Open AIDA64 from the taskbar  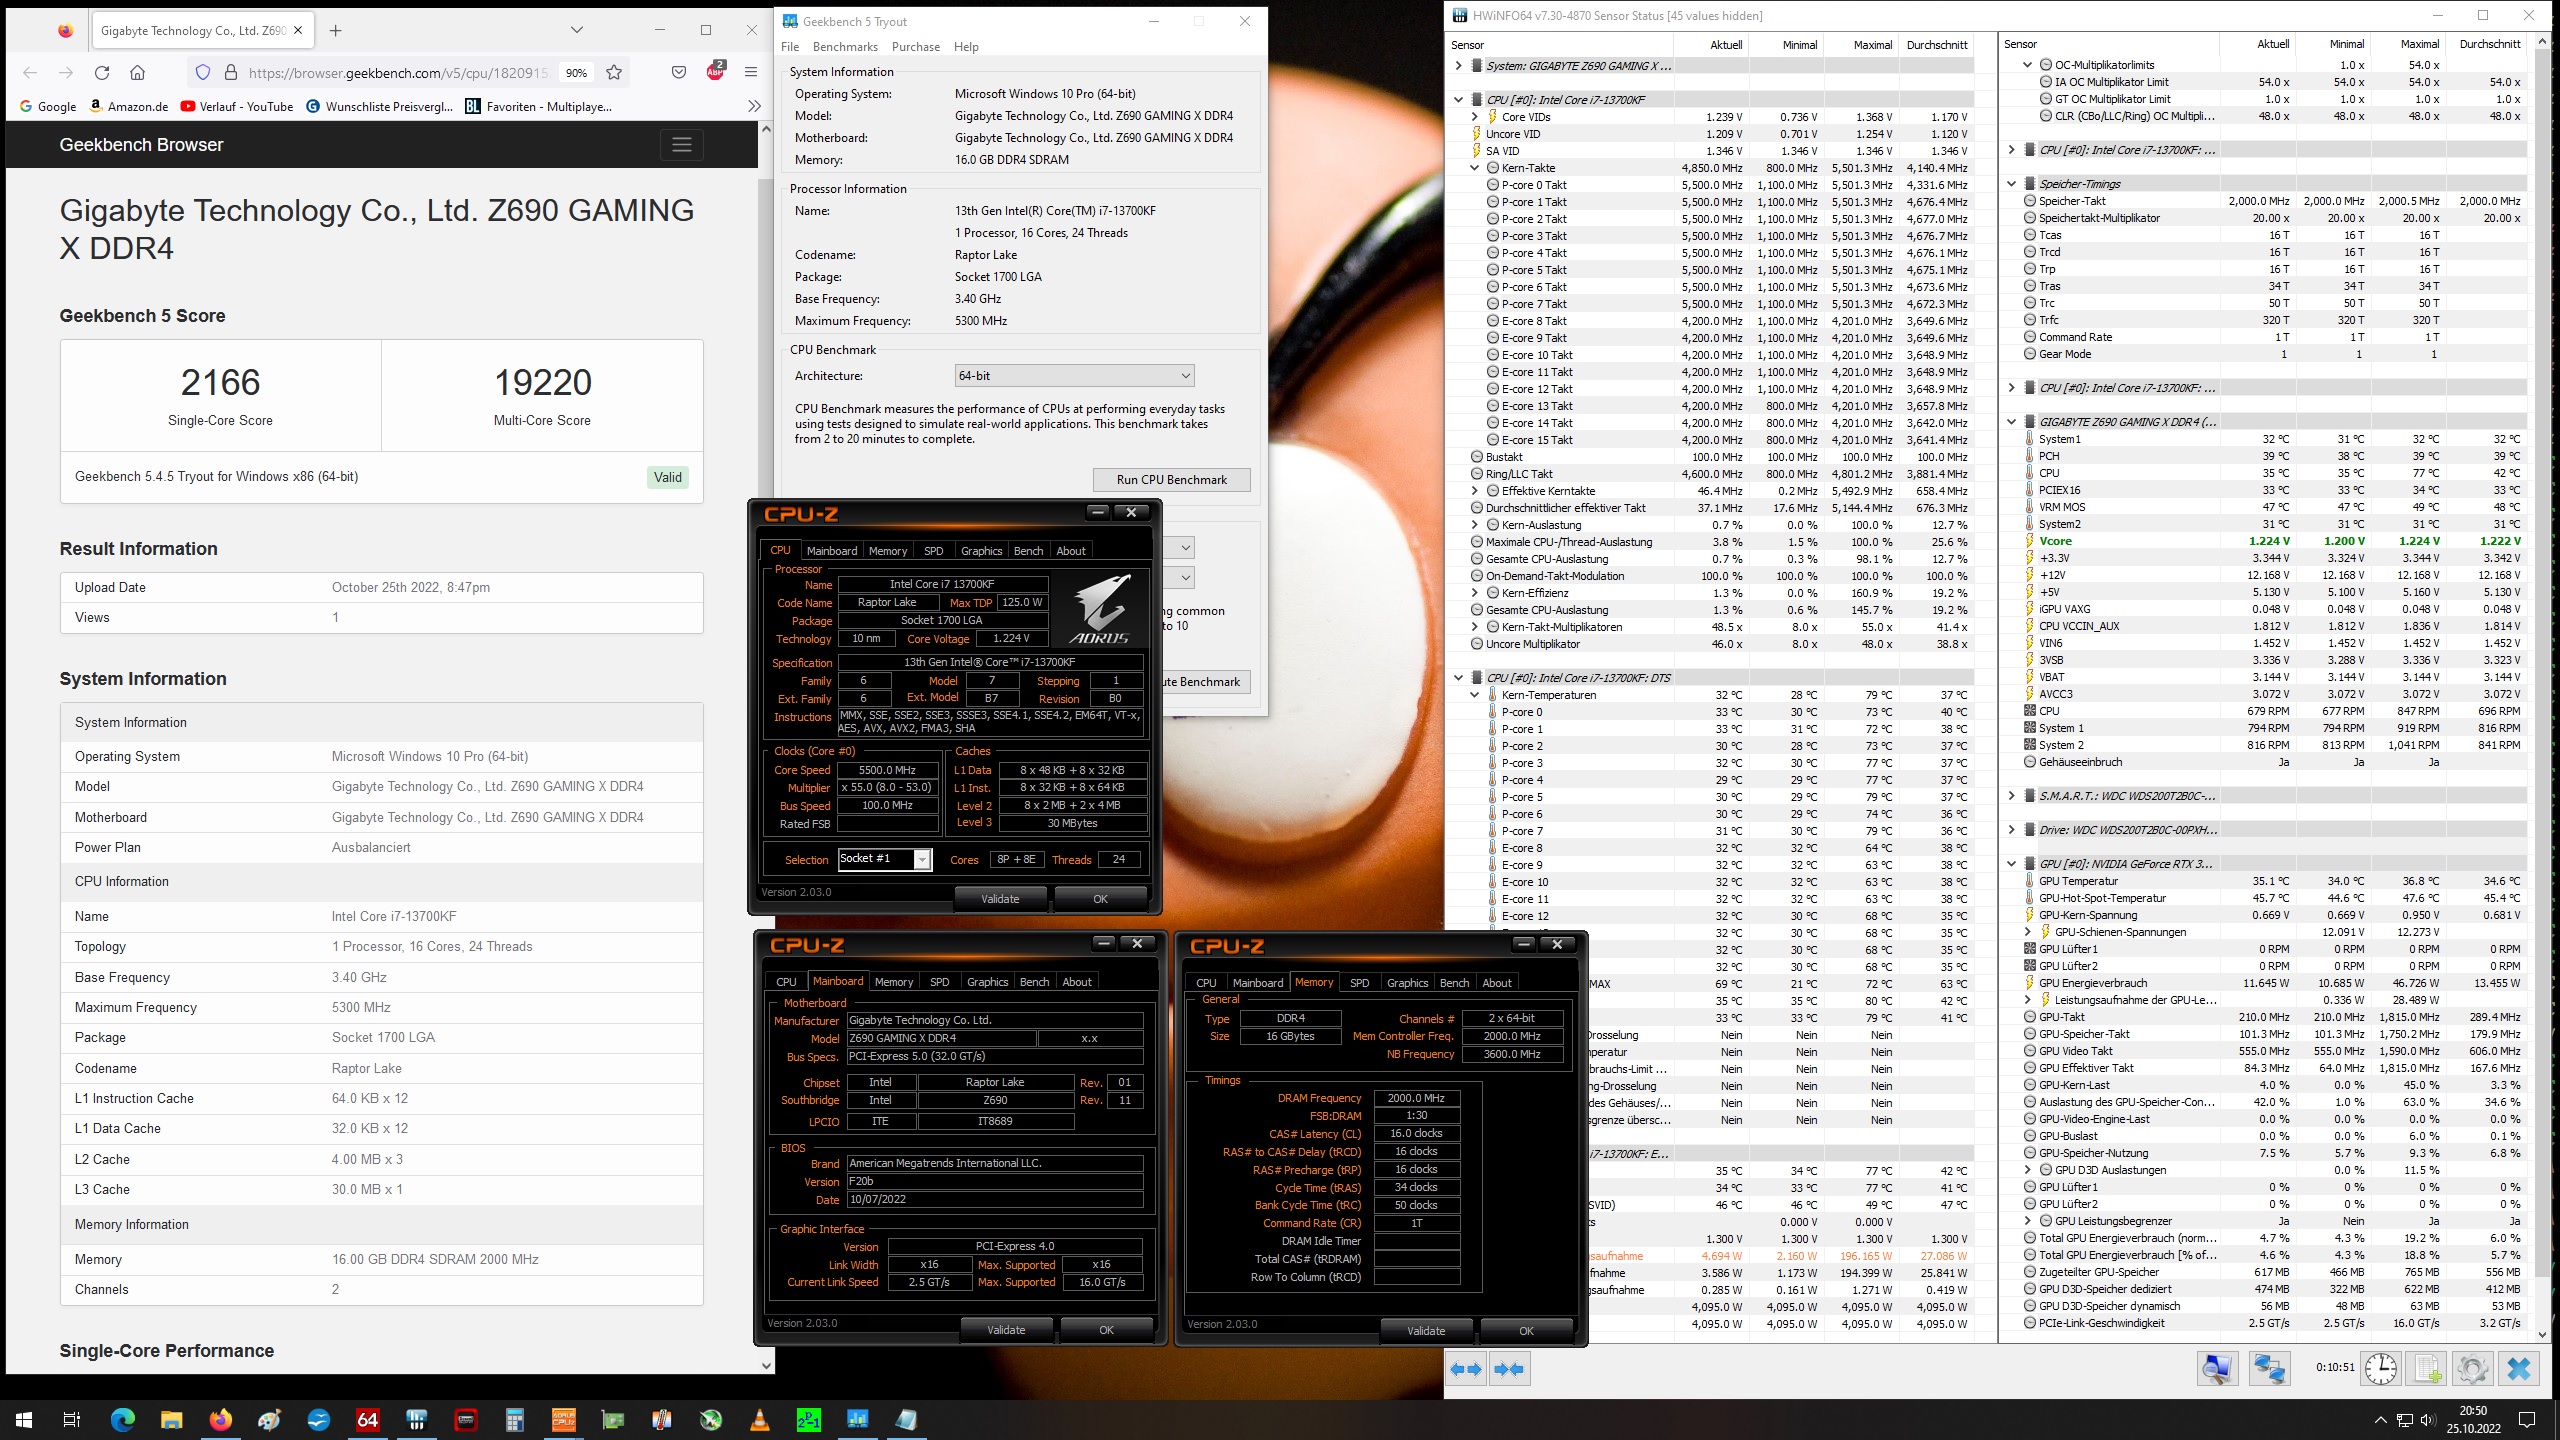pos(367,1419)
